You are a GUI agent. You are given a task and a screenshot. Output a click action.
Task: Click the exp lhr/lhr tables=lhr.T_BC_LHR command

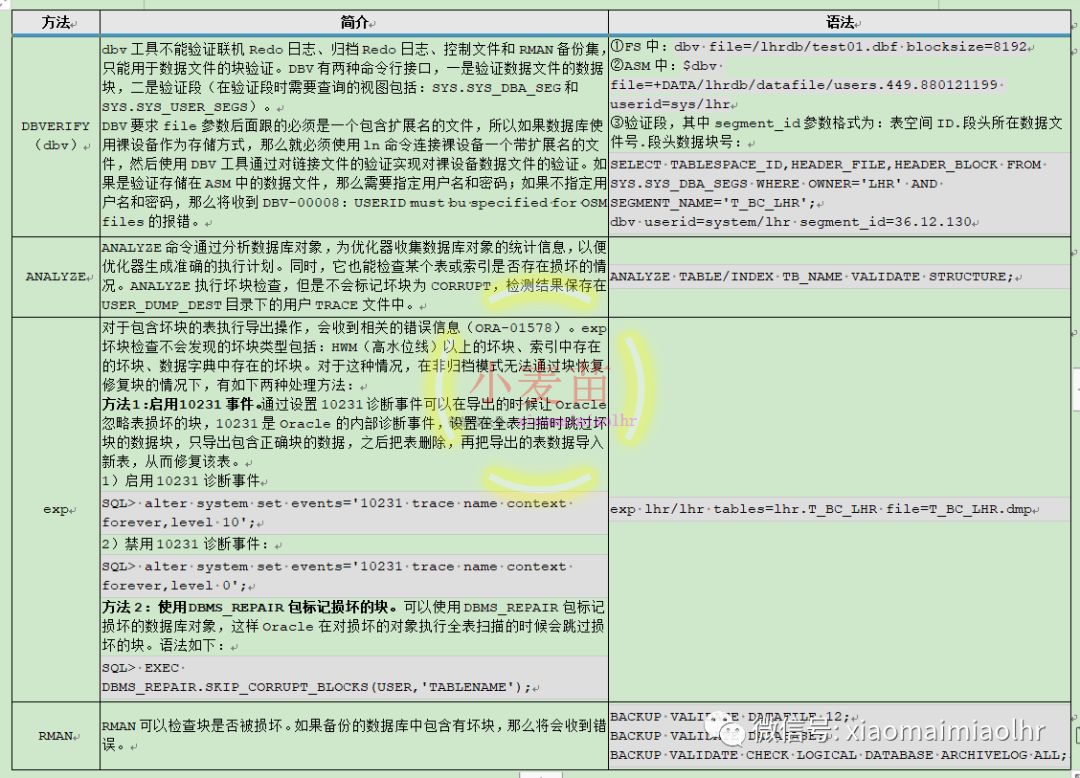[821, 509]
